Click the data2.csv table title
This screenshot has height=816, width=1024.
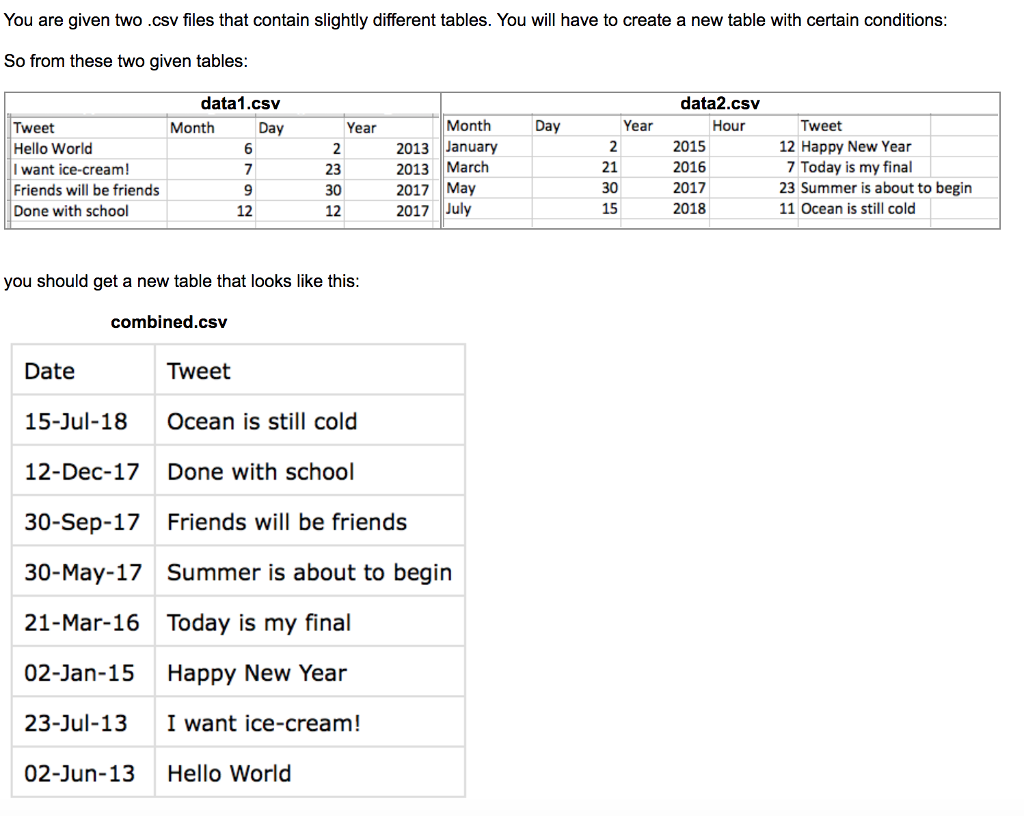(720, 103)
